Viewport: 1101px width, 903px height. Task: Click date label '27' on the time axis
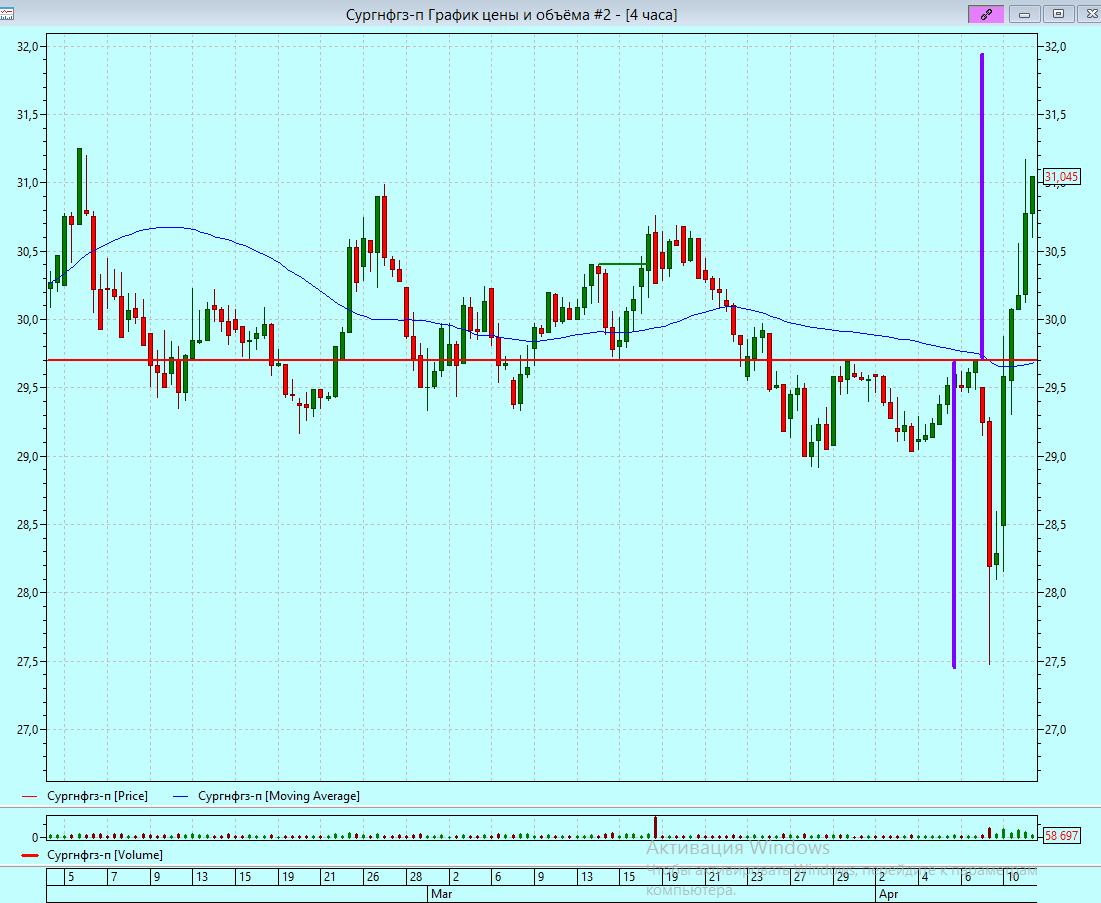pos(800,876)
